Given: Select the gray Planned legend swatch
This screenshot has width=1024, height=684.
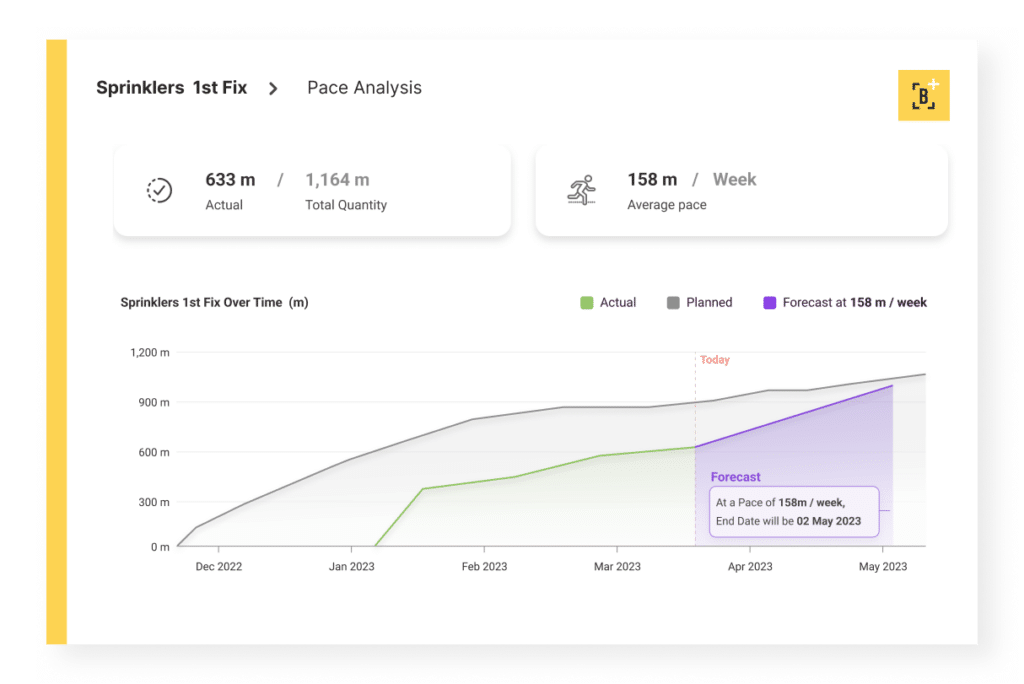Looking at the screenshot, I should point(672,302).
